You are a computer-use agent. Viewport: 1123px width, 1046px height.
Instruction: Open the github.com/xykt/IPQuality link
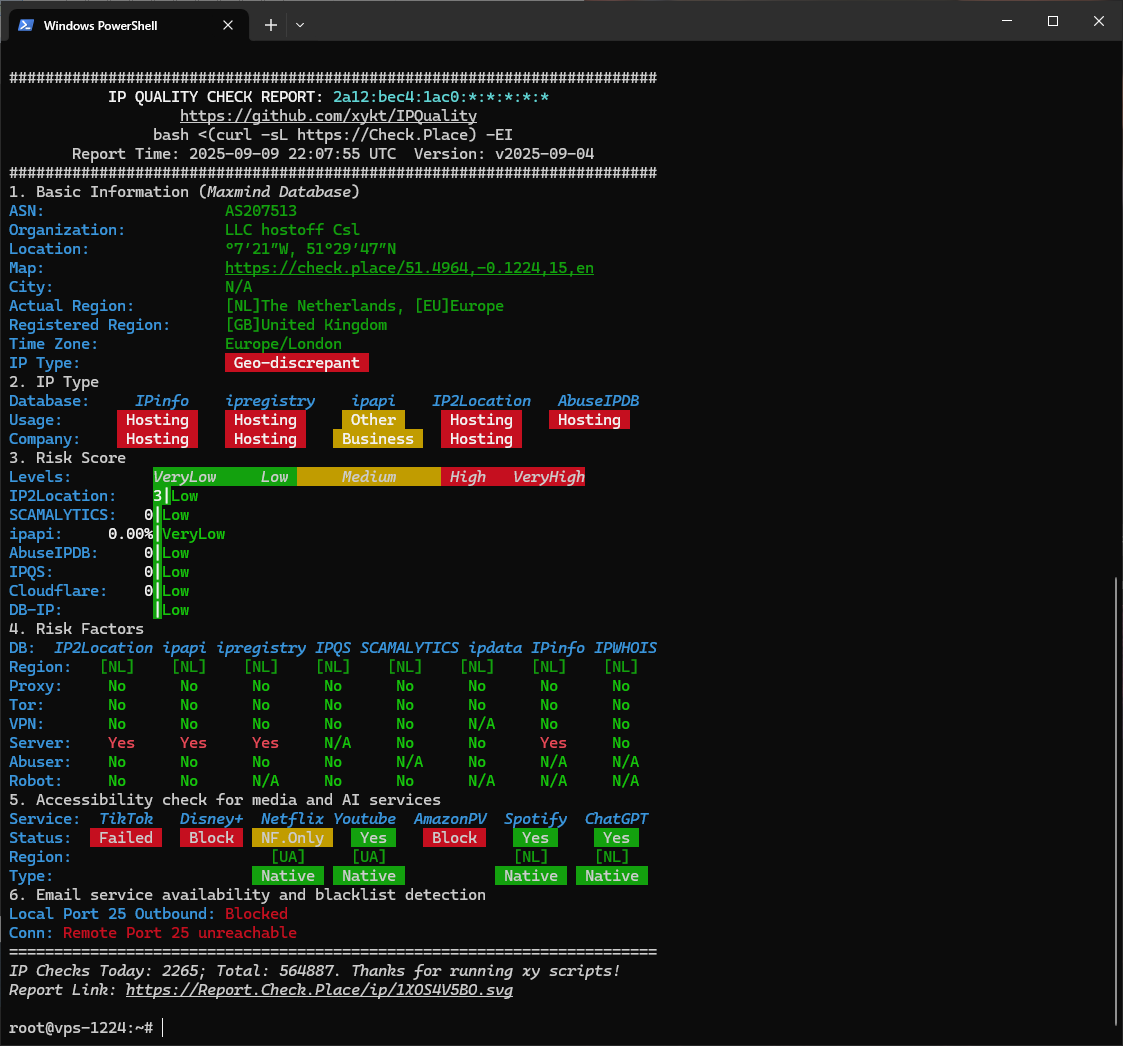coord(328,116)
